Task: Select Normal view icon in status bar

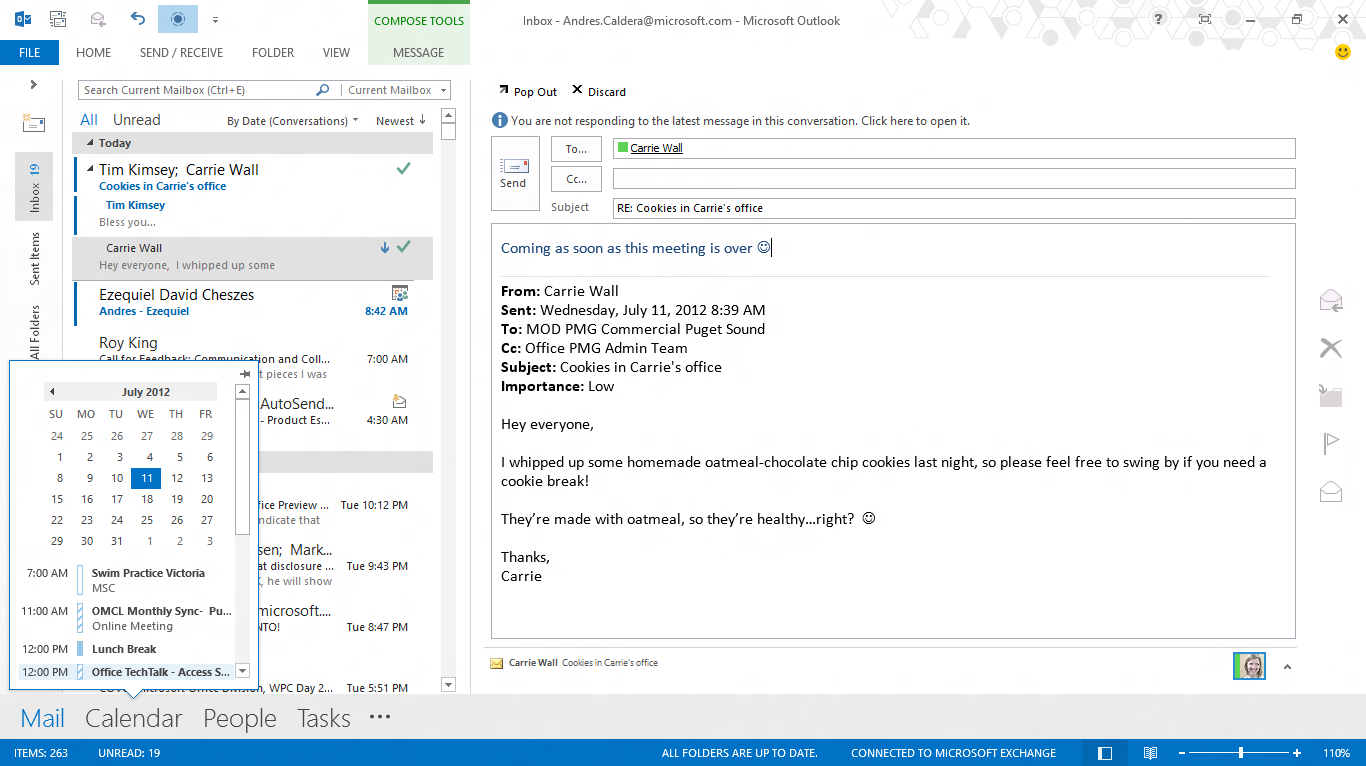Action: click(x=1105, y=753)
